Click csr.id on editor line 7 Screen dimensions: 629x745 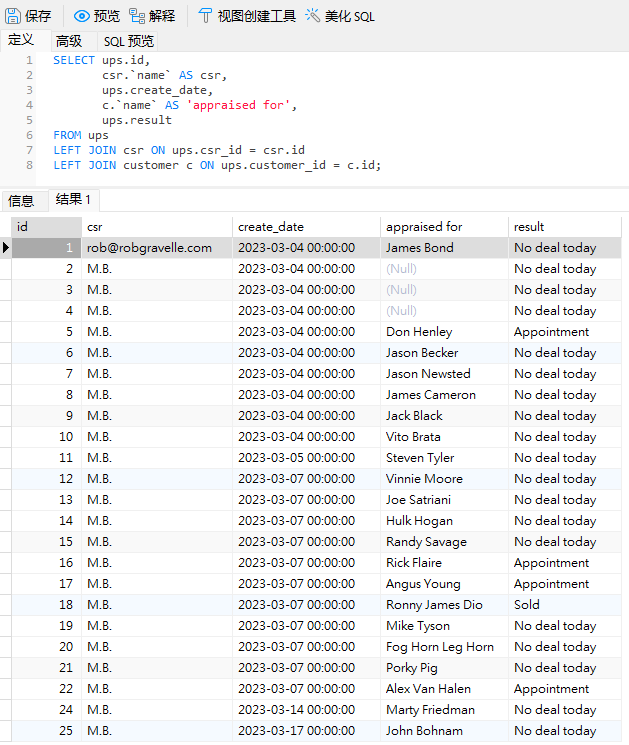pyautogui.click(x=284, y=150)
